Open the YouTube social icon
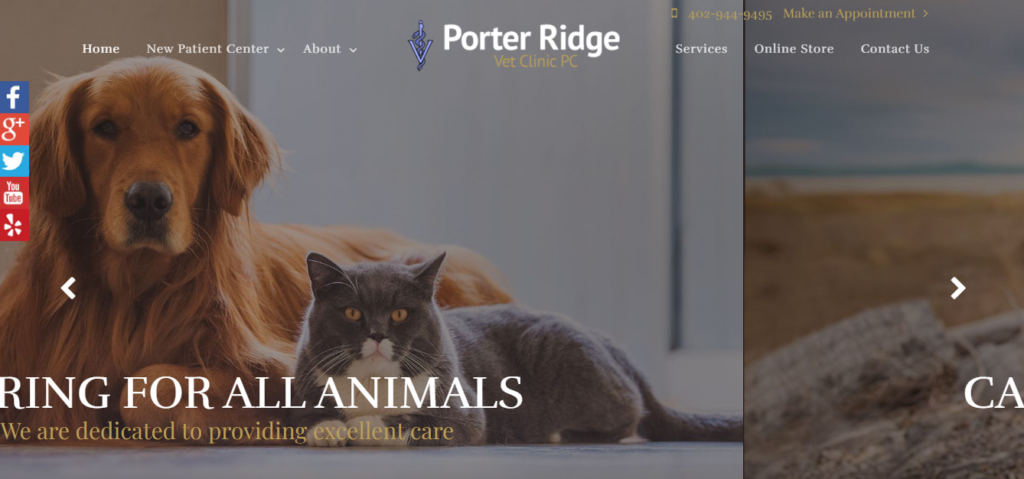The width and height of the screenshot is (1024, 479). pos(14,193)
